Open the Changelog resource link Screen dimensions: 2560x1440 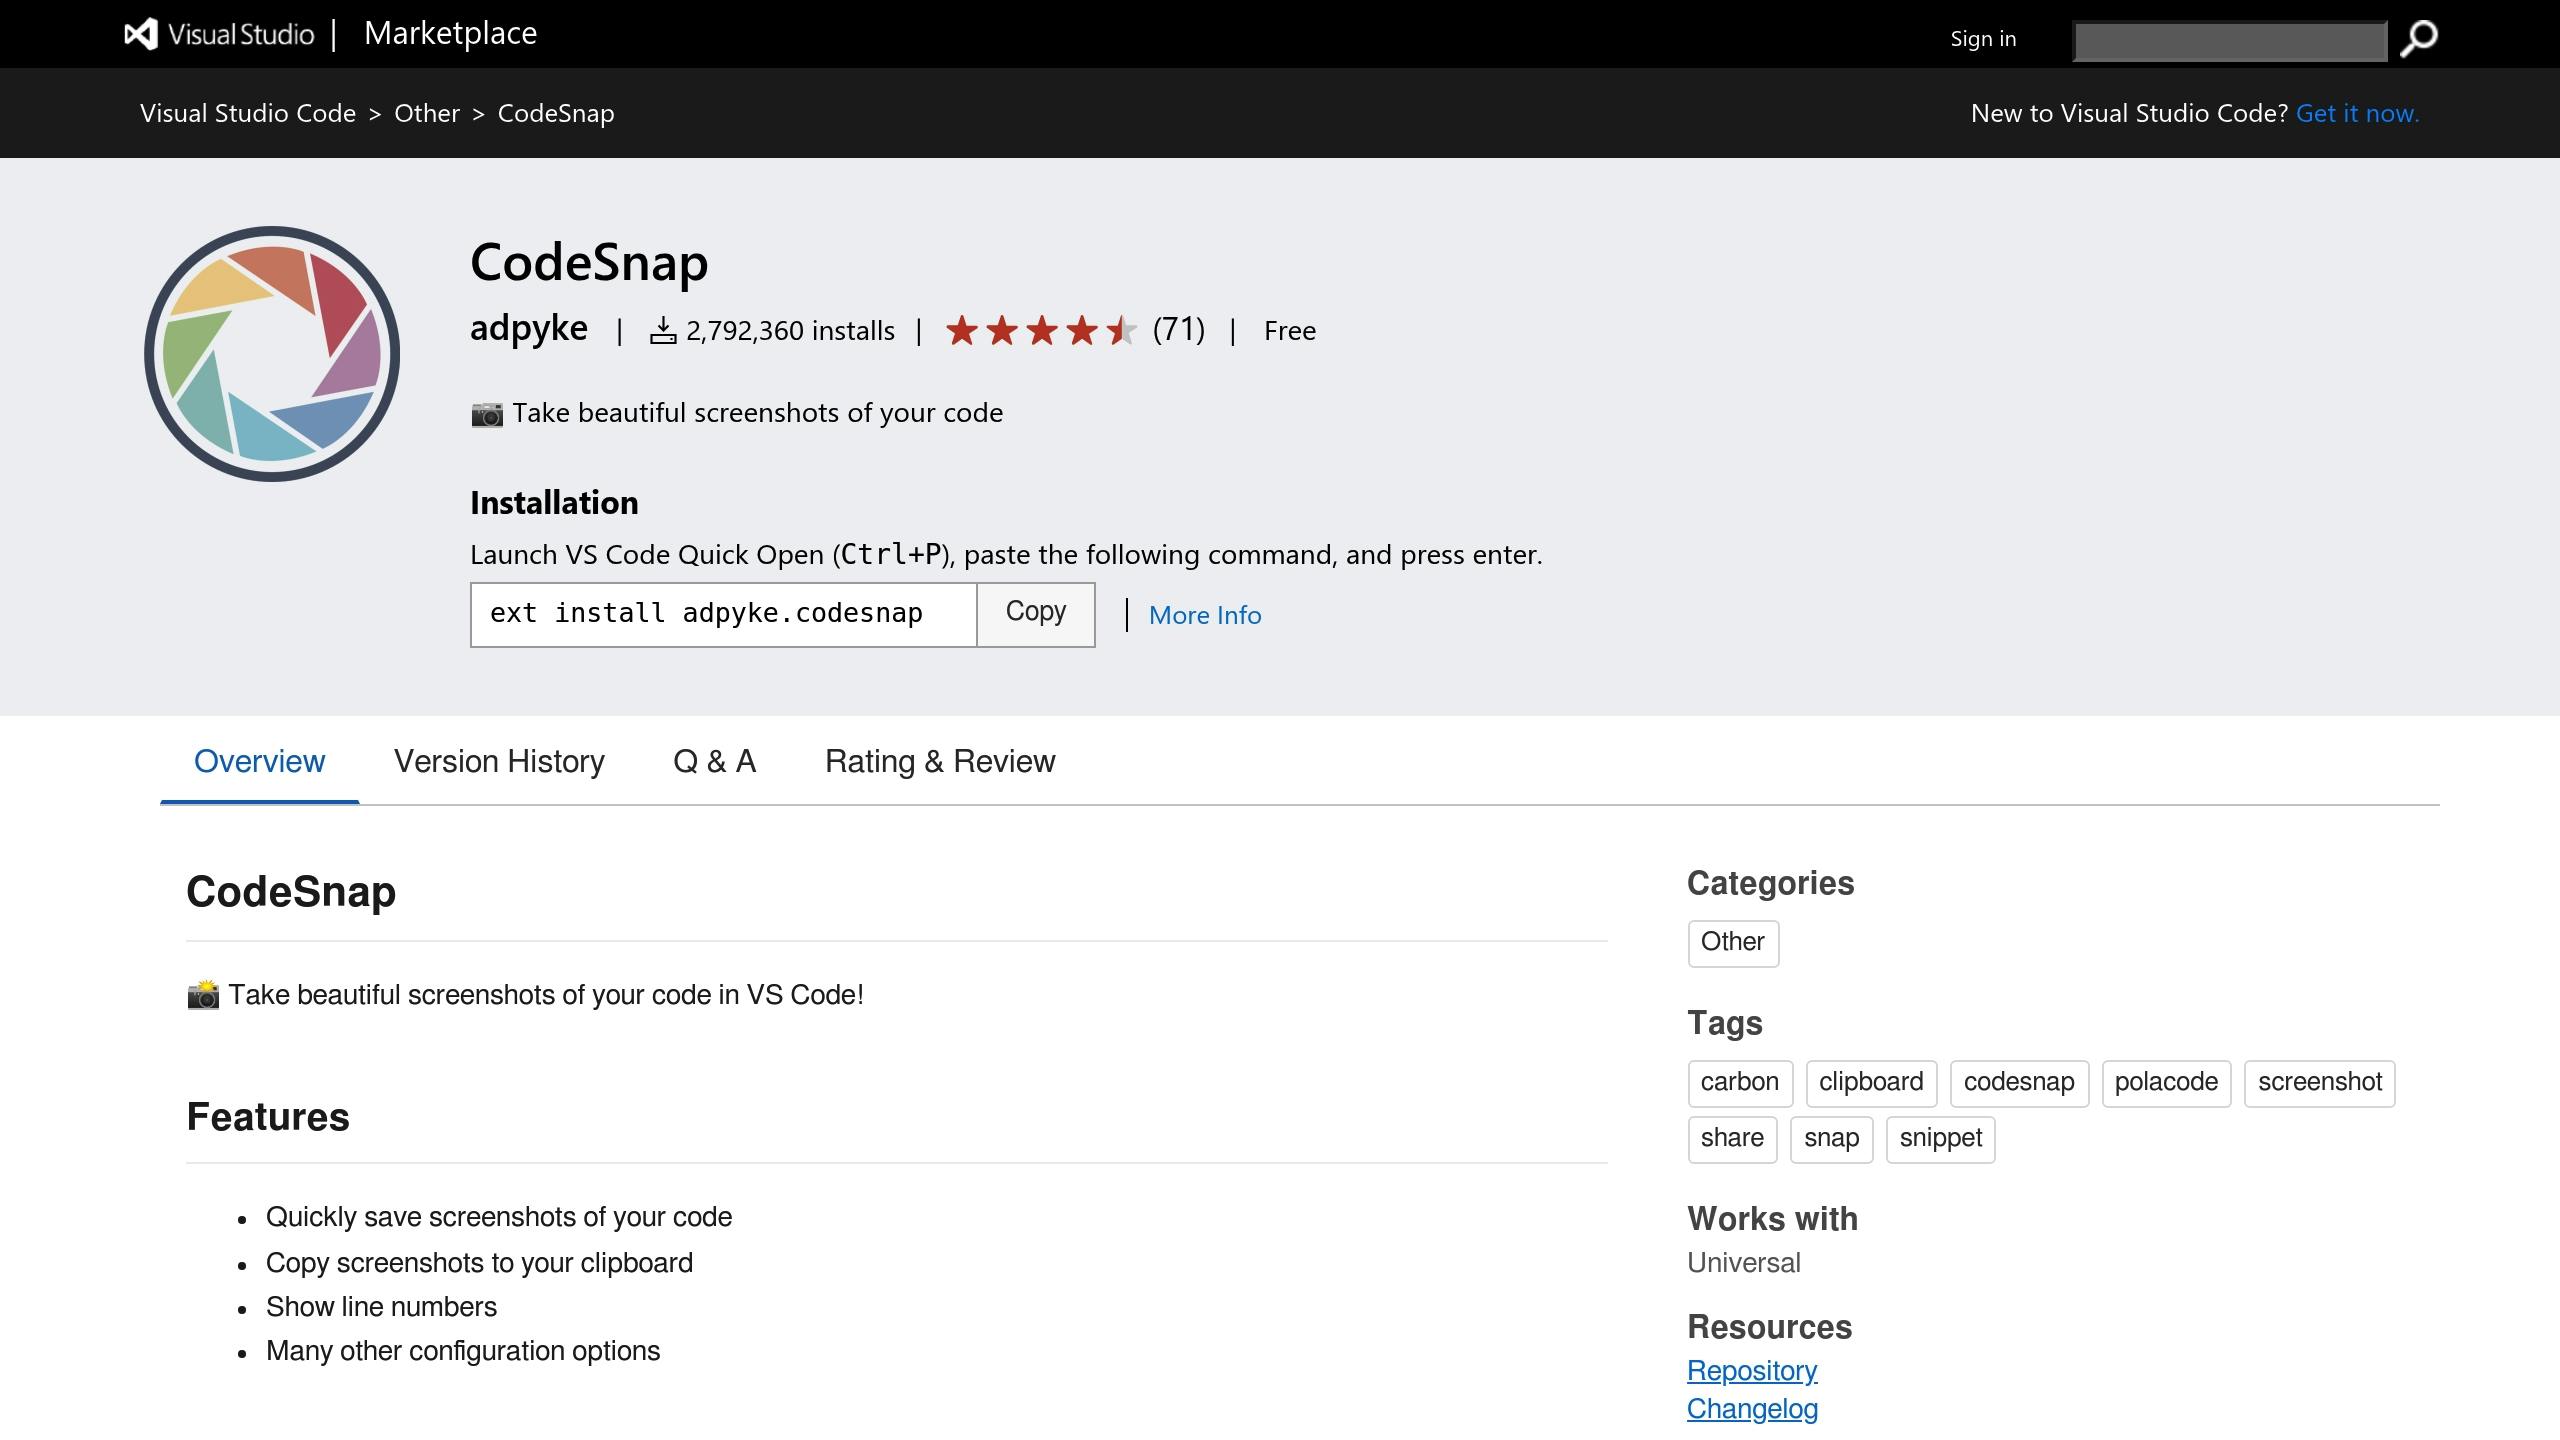coord(1752,1409)
